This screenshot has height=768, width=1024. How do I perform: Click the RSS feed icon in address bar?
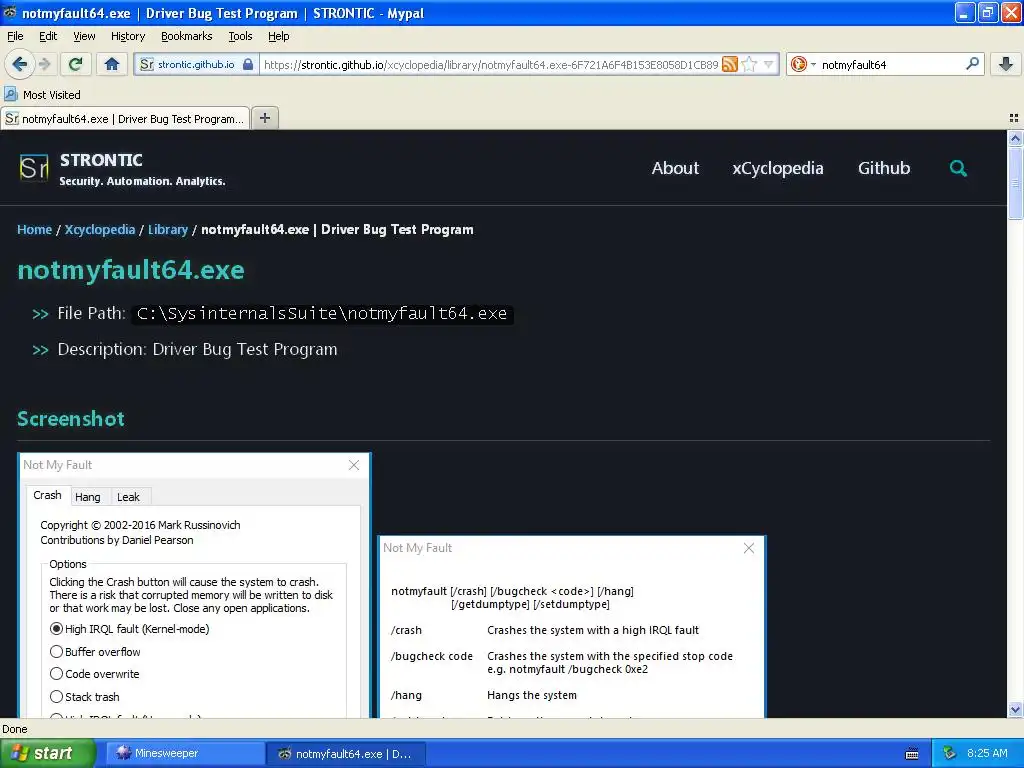pyautogui.click(x=730, y=64)
